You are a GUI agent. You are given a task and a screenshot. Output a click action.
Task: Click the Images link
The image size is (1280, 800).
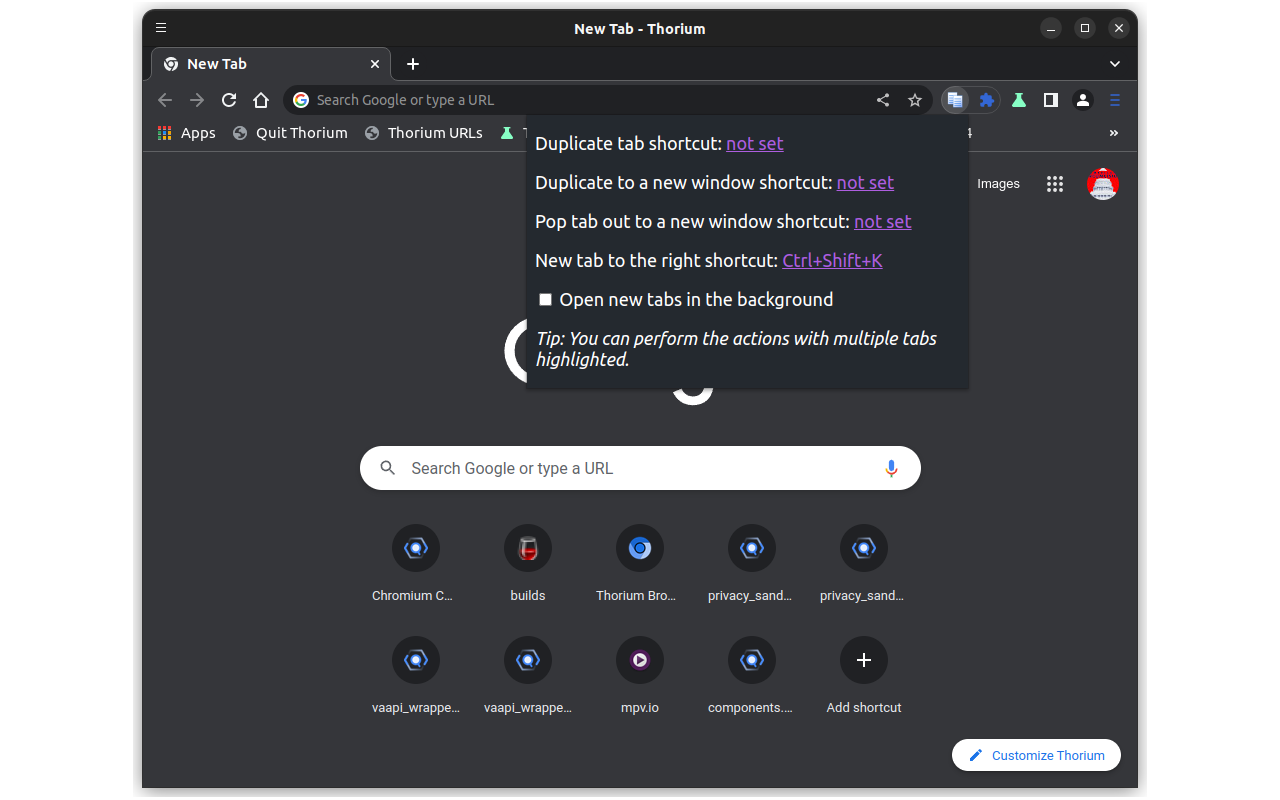998,184
